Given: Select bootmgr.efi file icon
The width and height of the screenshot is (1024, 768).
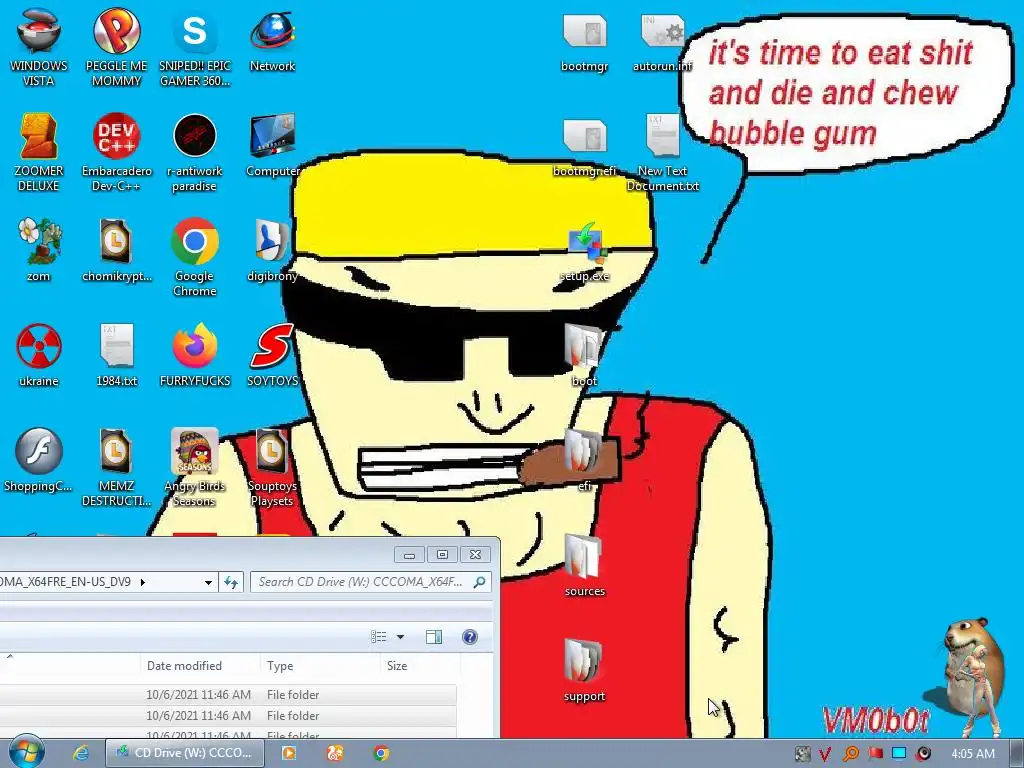Looking at the screenshot, I should (584, 146).
